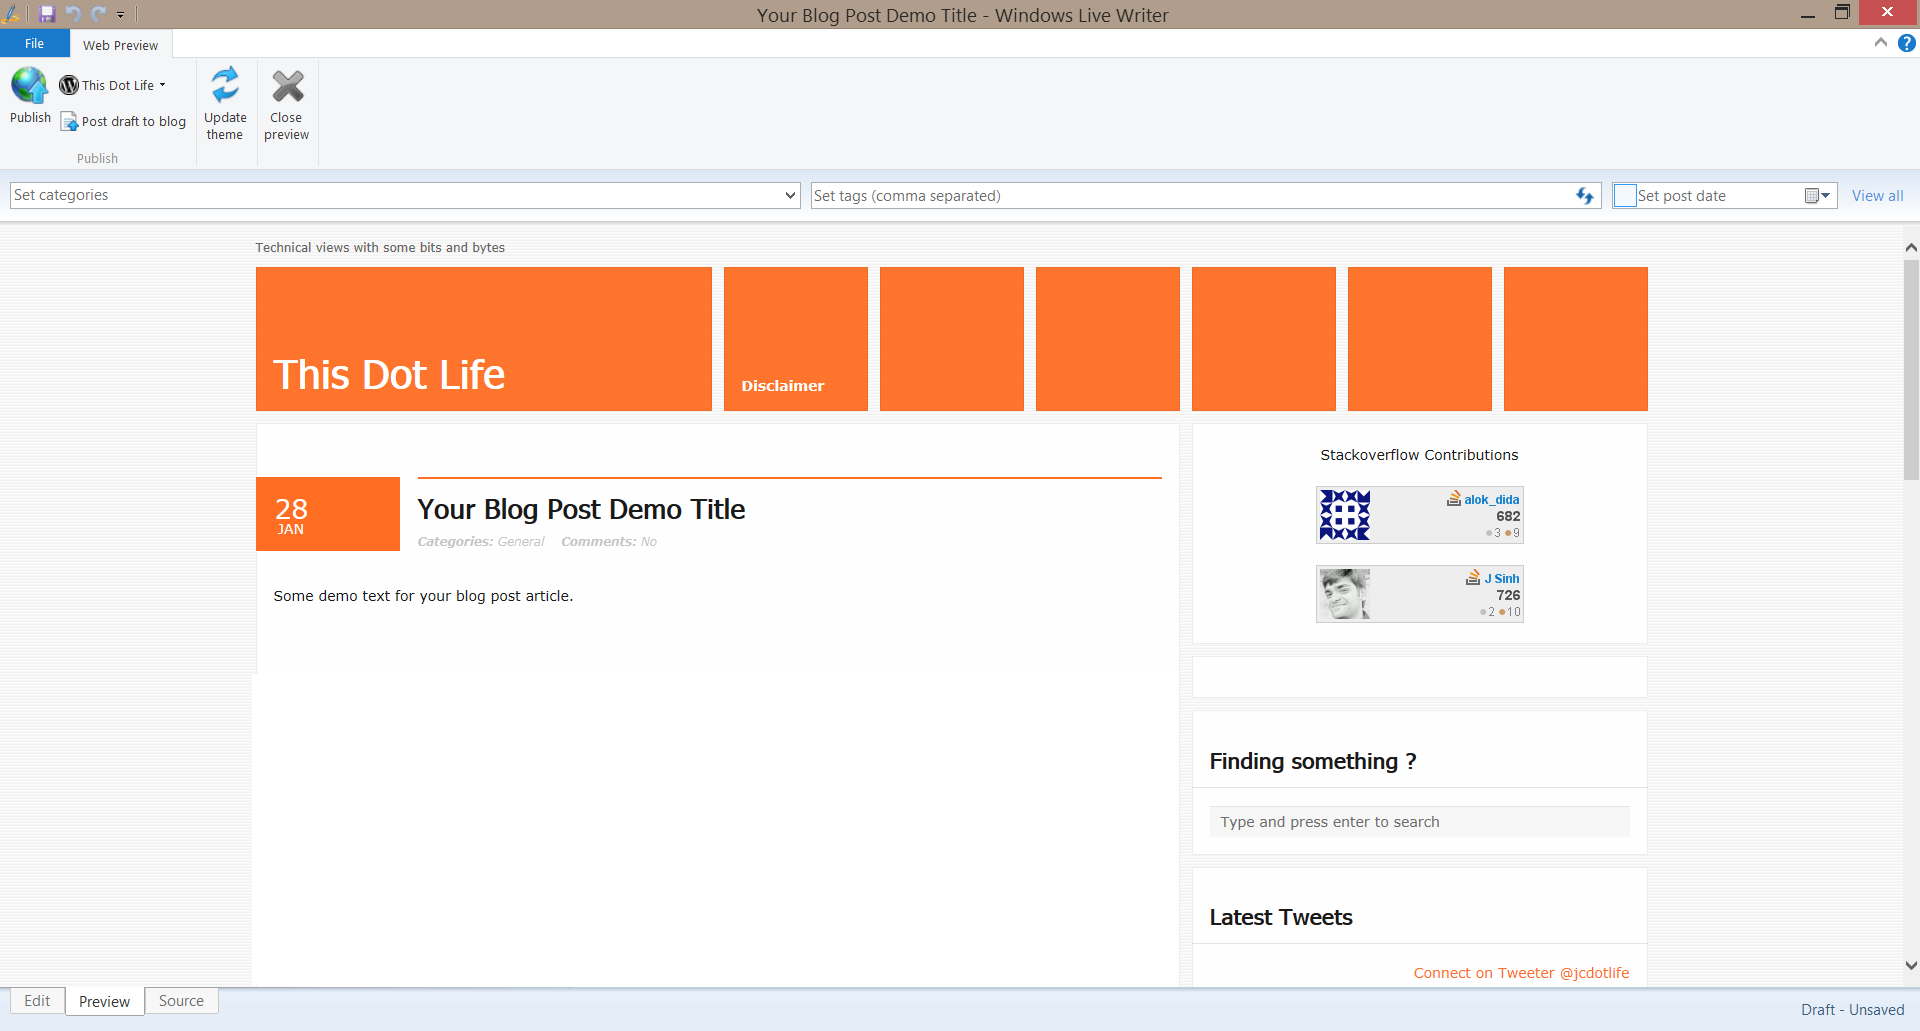Click the General category link
Screen dimensions: 1920x1031
[x=521, y=542]
